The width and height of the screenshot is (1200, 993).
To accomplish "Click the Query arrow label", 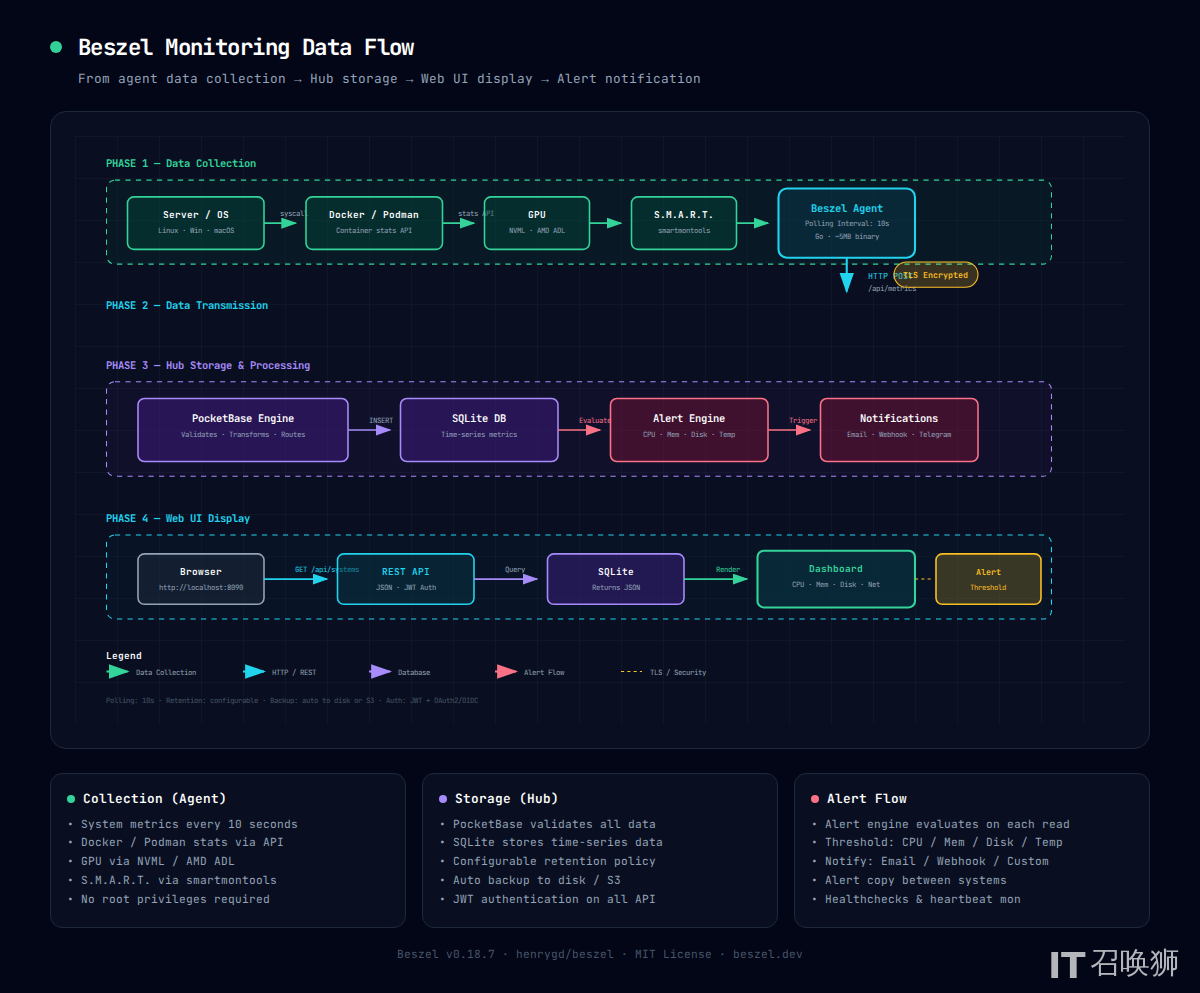I will click(x=515, y=570).
